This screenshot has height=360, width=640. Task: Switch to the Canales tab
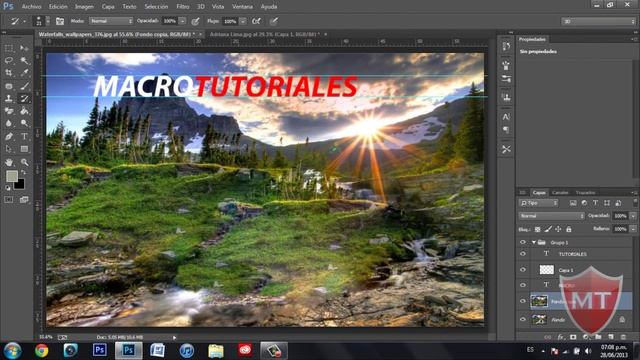[560, 192]
